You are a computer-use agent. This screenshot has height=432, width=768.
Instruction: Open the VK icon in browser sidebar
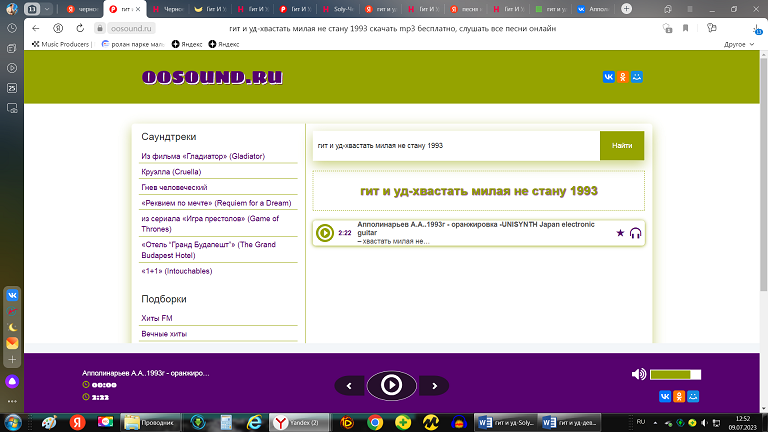pos(12,295)
